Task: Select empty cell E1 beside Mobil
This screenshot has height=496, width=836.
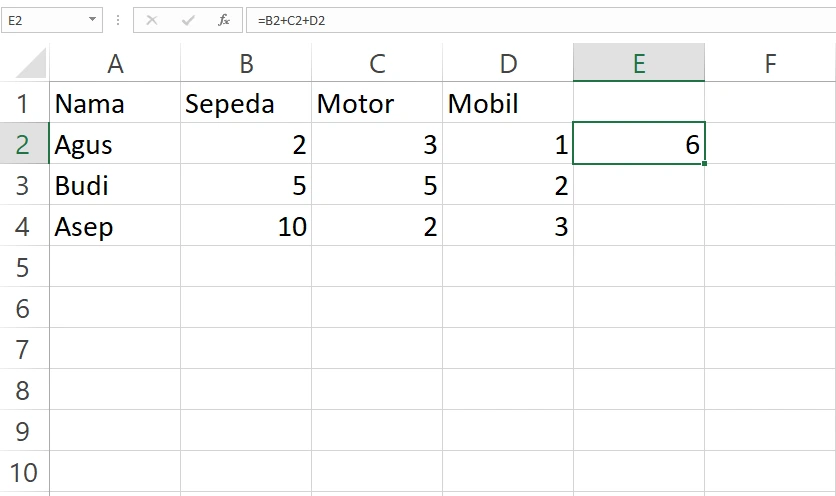Action: click(639, 102)
